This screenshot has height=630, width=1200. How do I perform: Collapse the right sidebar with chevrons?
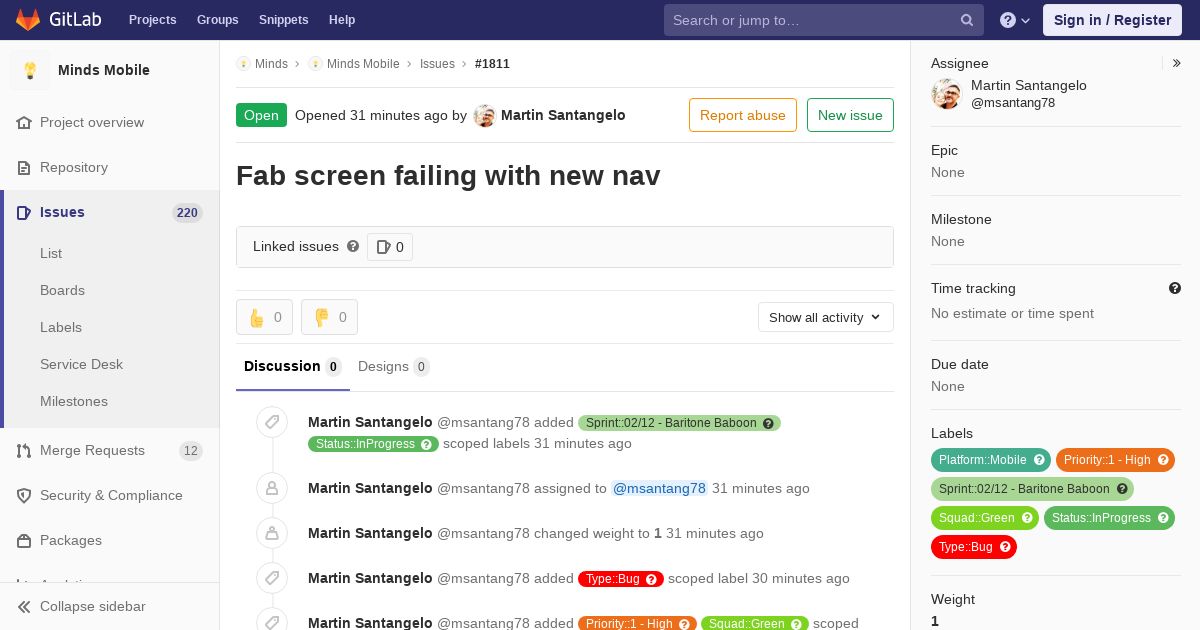pos(1177,63)
